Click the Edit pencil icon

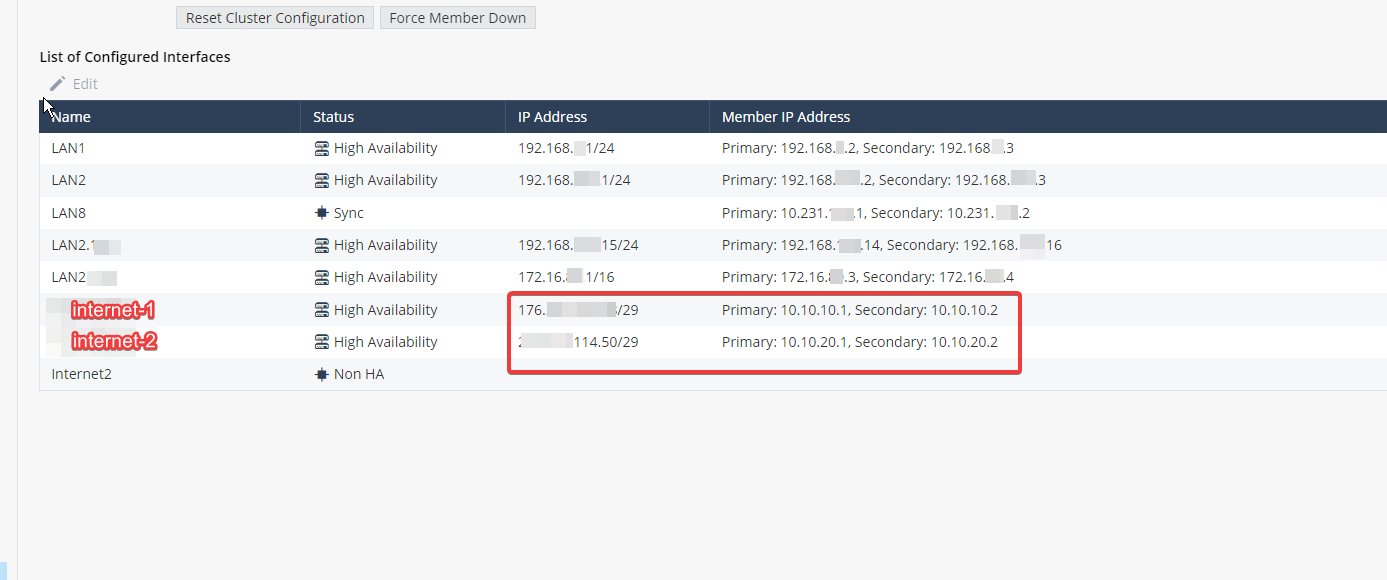click(x=57, y=84)
